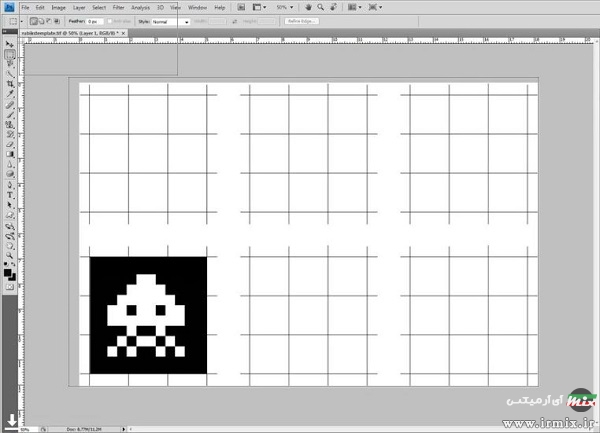Screen dimensions: 600x433
Task: Select the Quick Selection wand tool
Action: pyautogui.click(x=10, y=74)
